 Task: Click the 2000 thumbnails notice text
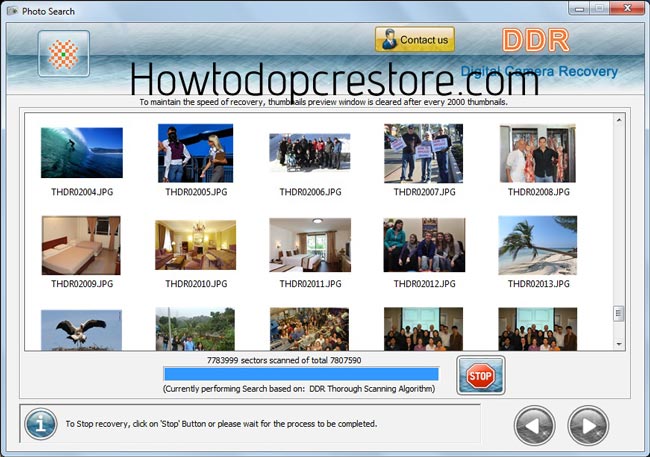coord(323,102)
